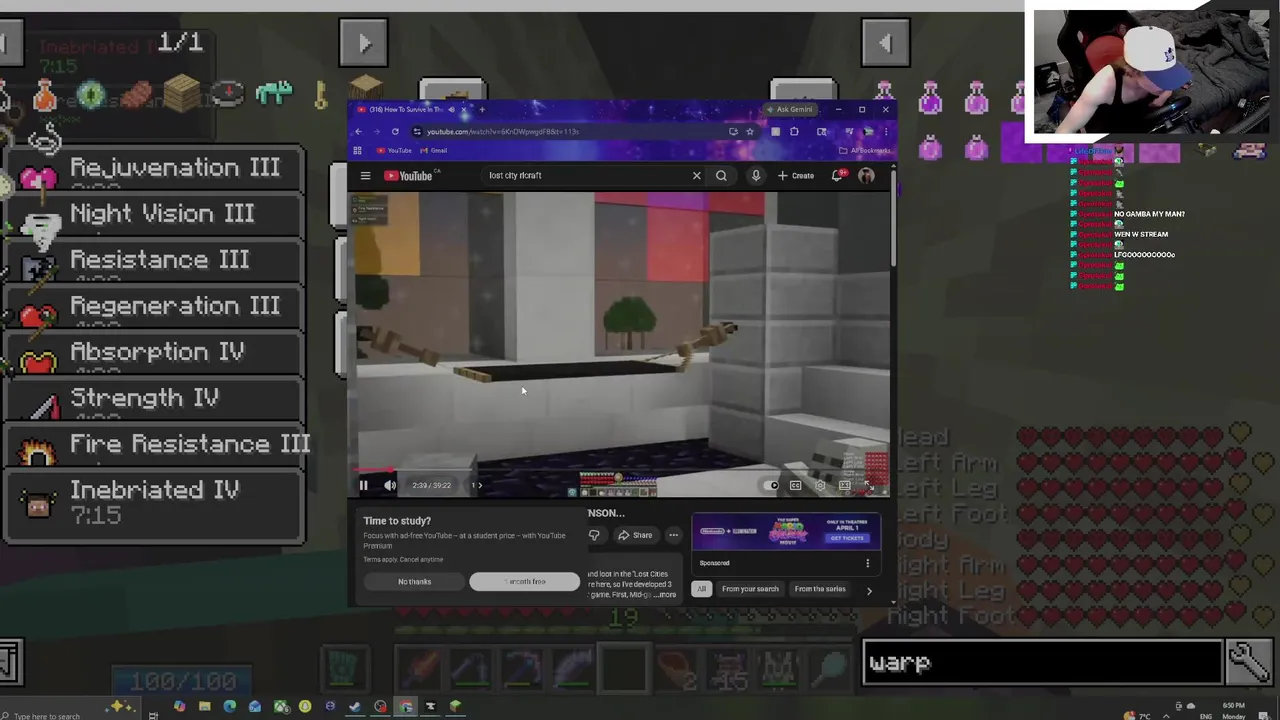Reload the browser page

[x=395, y=131]
